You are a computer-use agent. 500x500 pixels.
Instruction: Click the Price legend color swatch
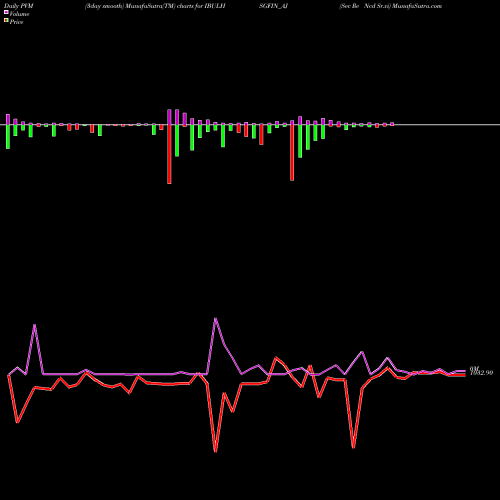(x=6, y=20)
